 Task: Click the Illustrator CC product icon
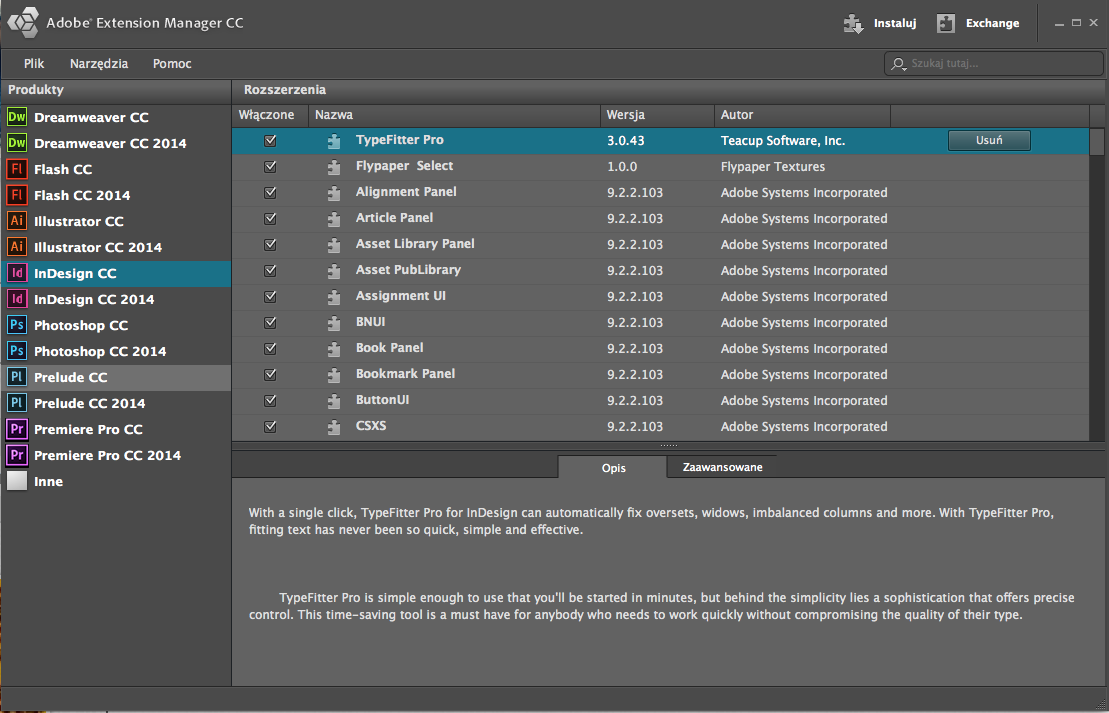coord(17,221)
